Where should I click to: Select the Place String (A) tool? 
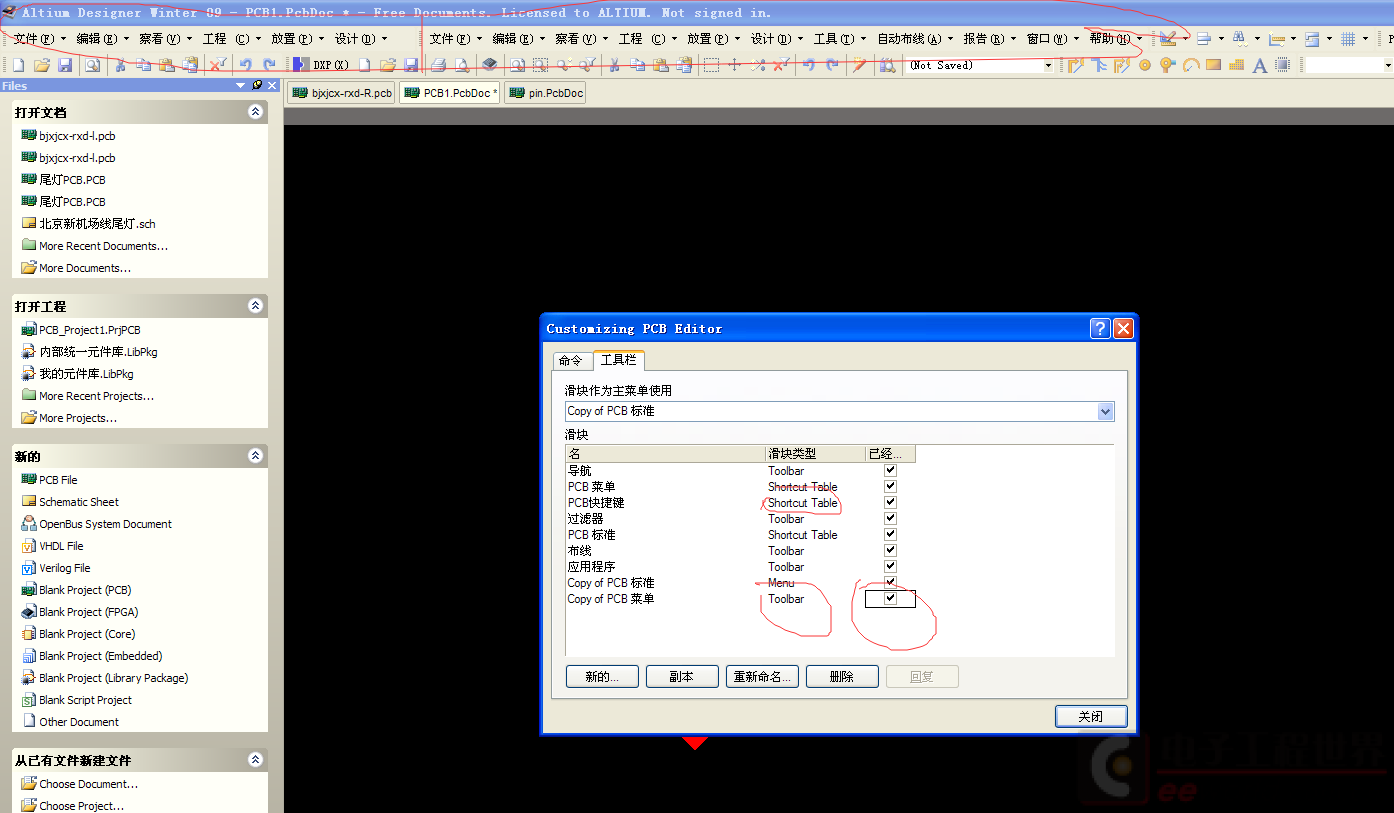1260,65
